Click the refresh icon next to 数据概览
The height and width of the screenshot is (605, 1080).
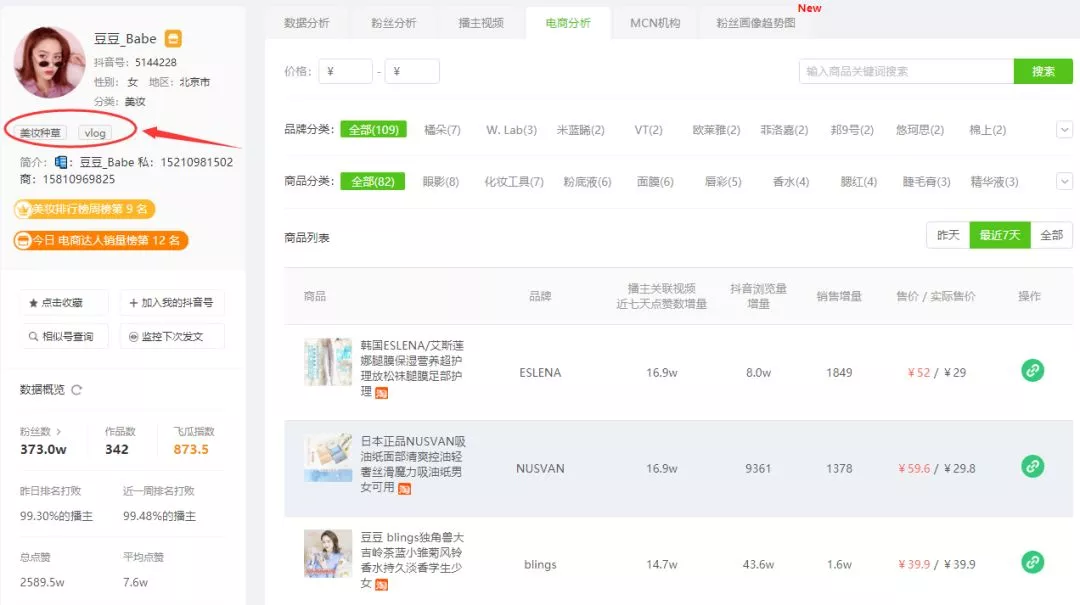pos(76,390)
